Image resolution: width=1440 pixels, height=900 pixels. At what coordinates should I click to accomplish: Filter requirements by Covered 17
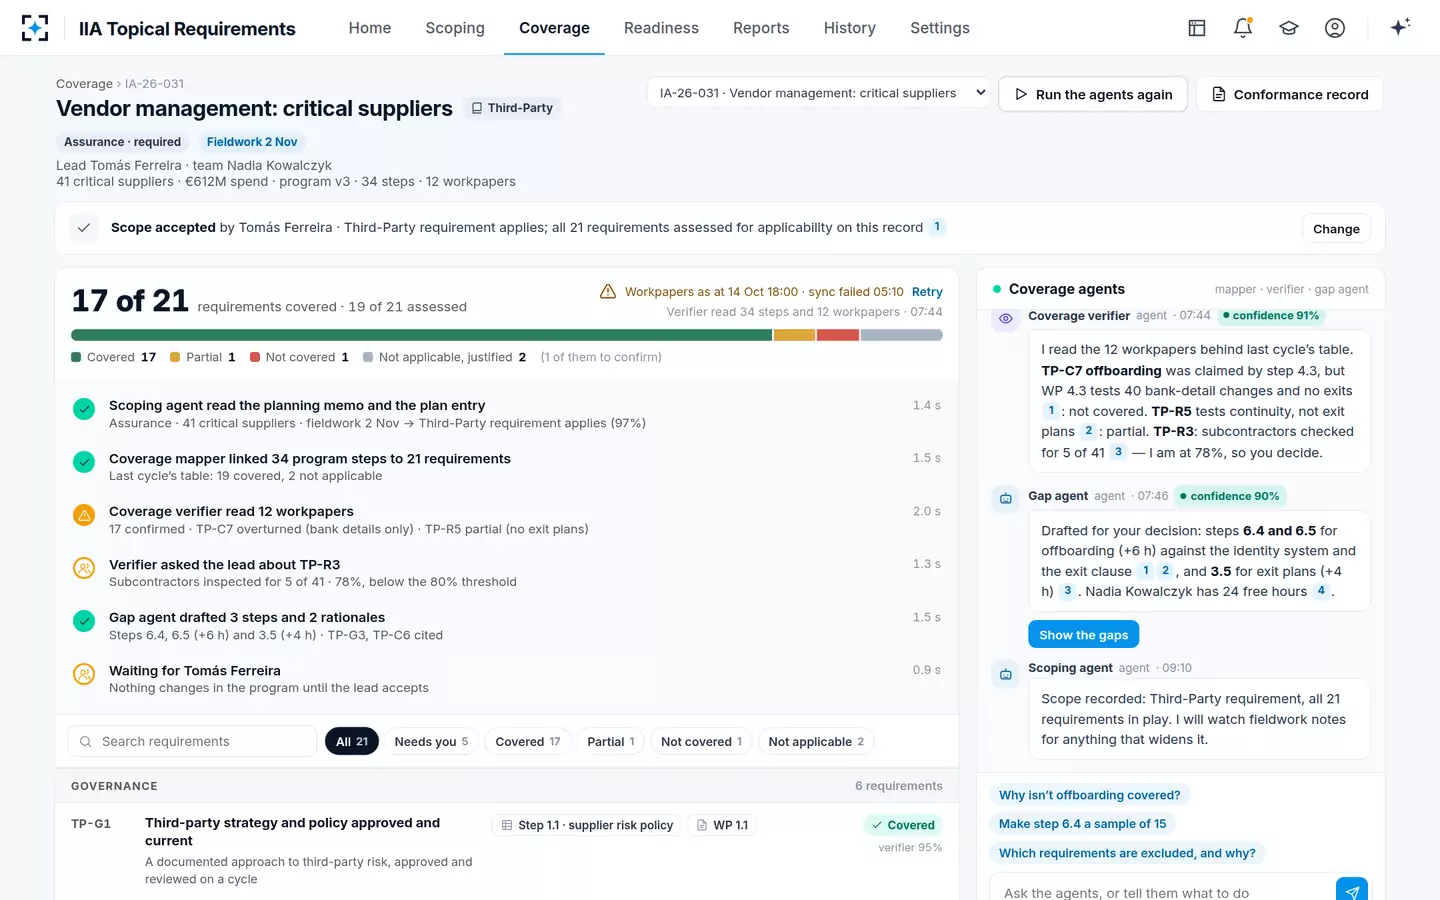point(528,741)
